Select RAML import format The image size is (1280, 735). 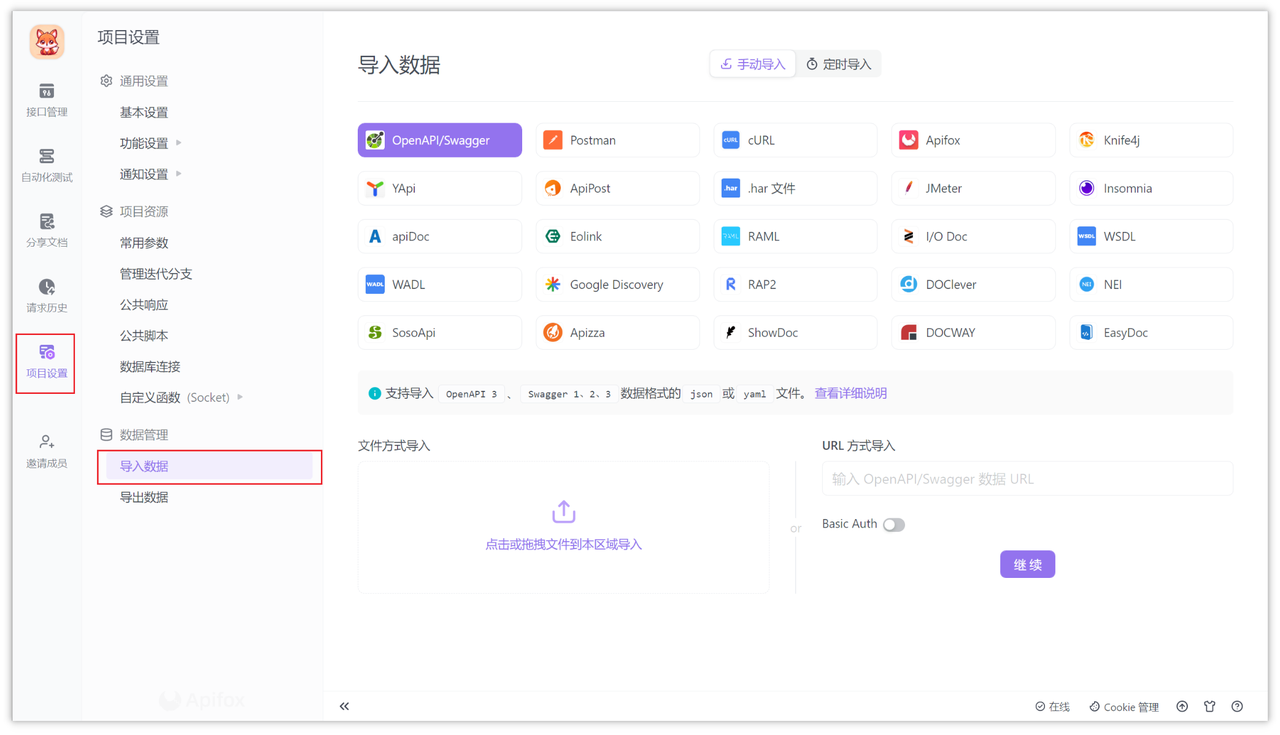796,236
